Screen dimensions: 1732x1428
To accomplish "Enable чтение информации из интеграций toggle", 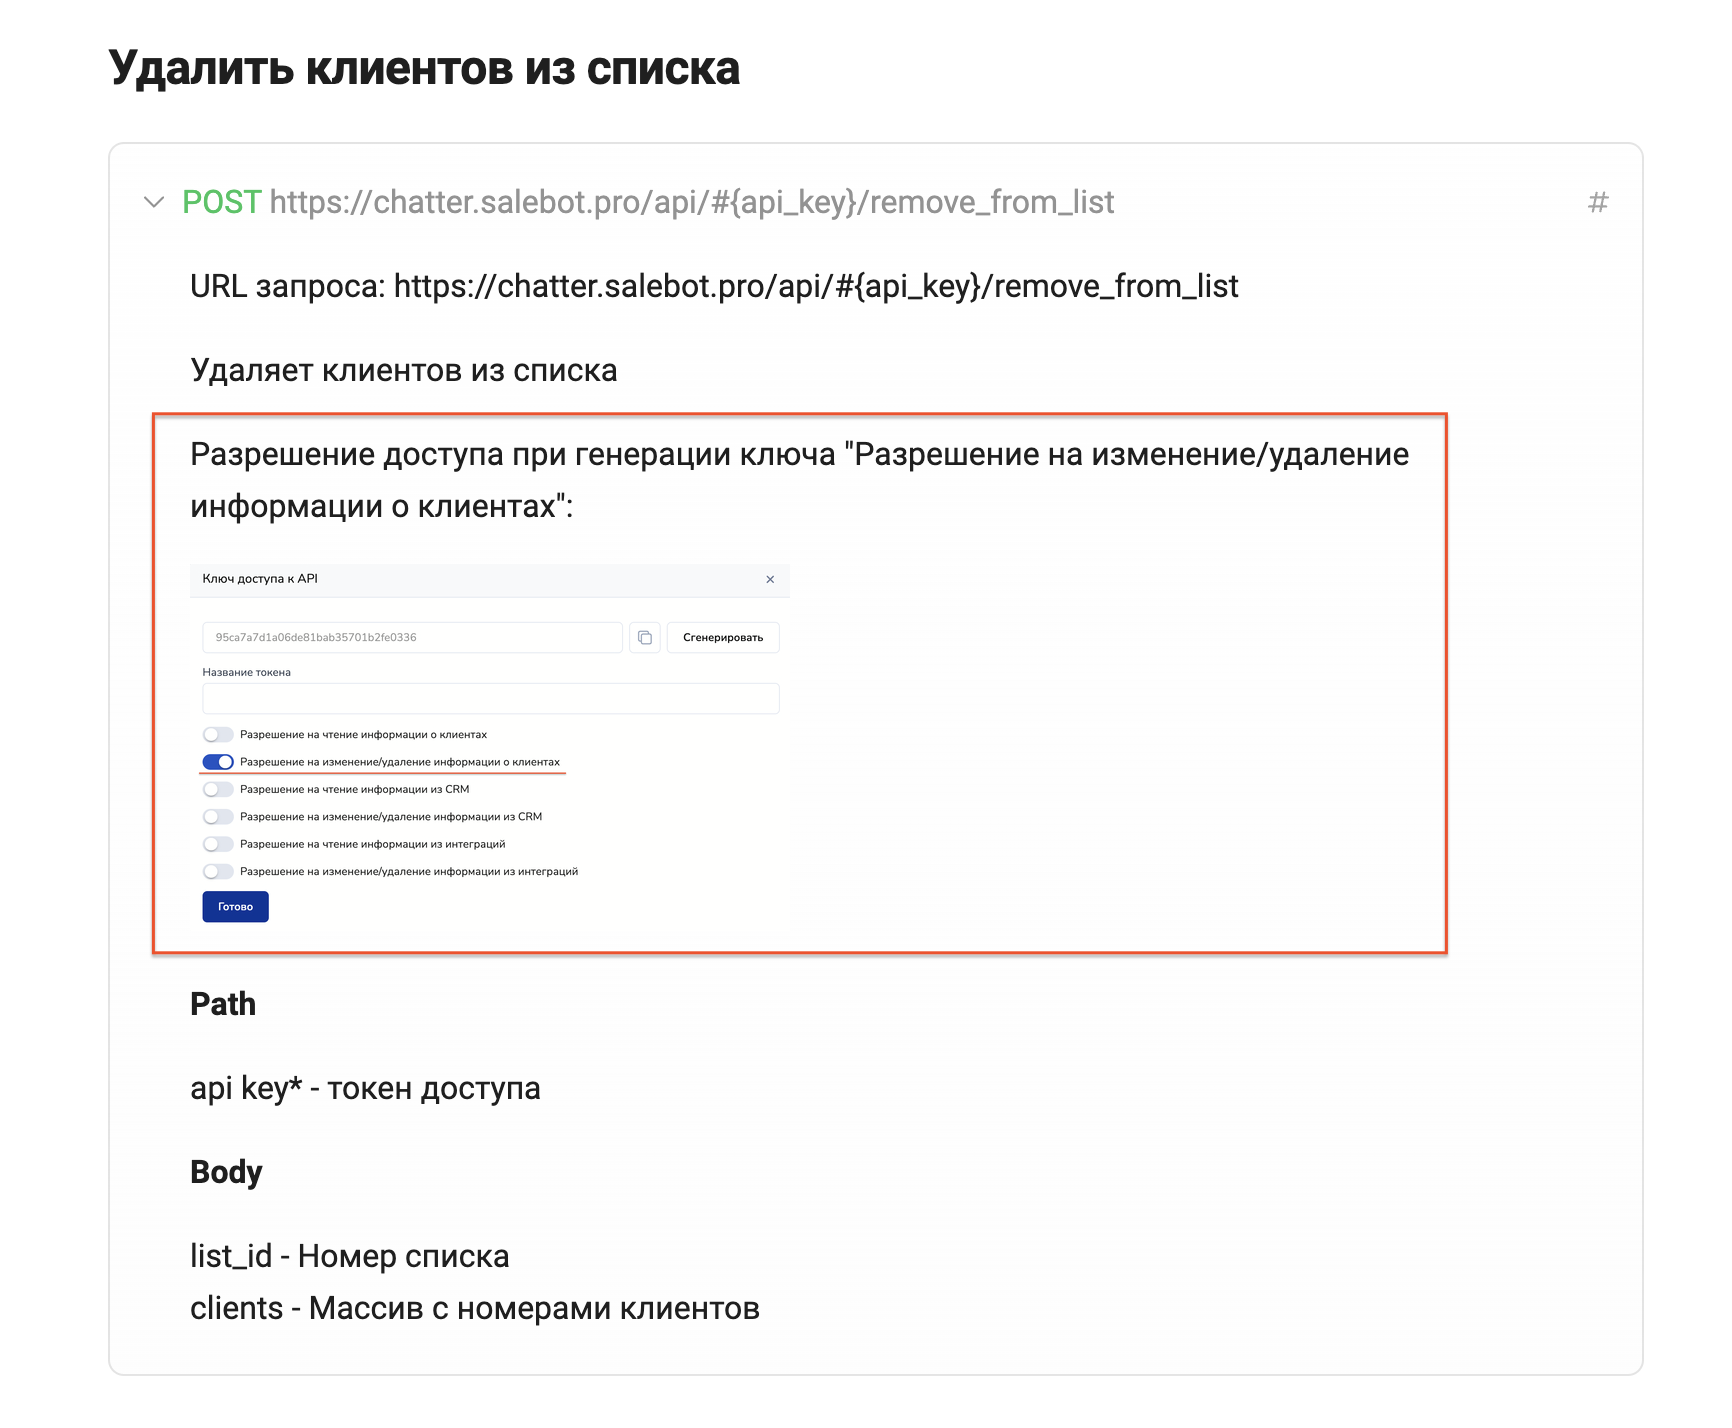I will 218,844.
